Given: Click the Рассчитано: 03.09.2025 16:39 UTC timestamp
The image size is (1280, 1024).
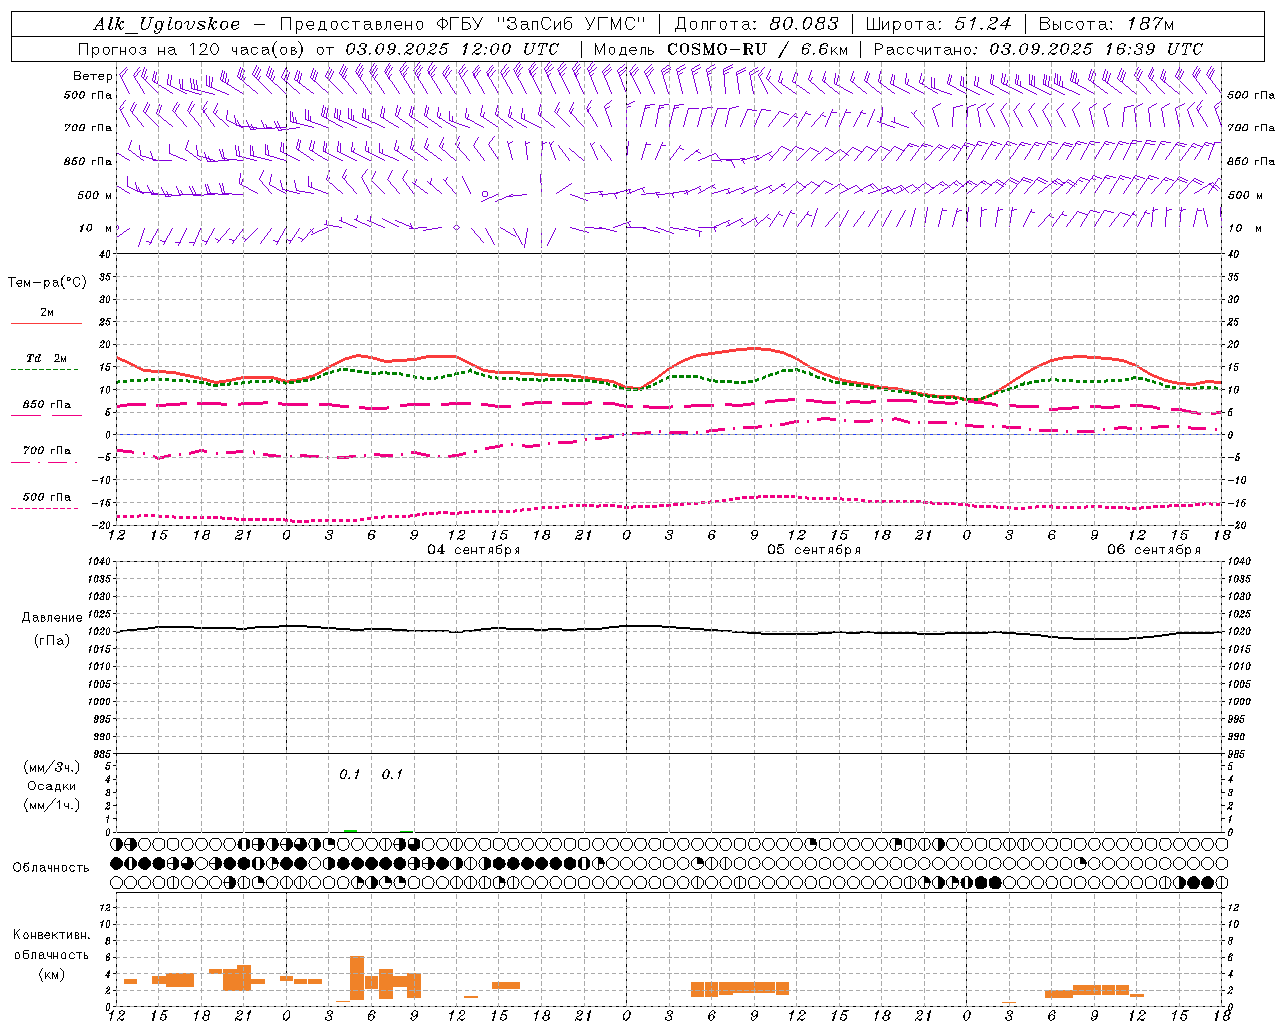Looking at the screenshot, I should click(1038, 49).
